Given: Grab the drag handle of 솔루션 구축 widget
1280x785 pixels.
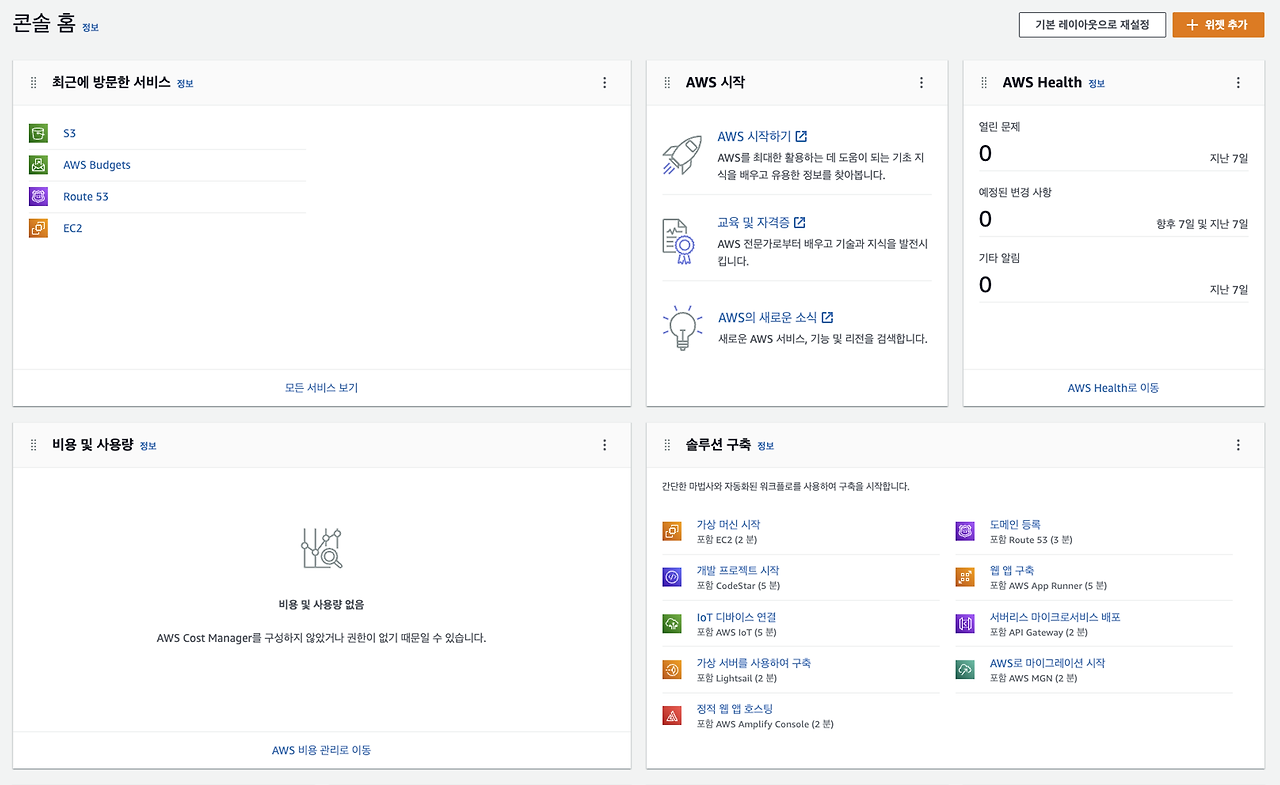Looking at the screenshot, I should [x=667, y=445].
